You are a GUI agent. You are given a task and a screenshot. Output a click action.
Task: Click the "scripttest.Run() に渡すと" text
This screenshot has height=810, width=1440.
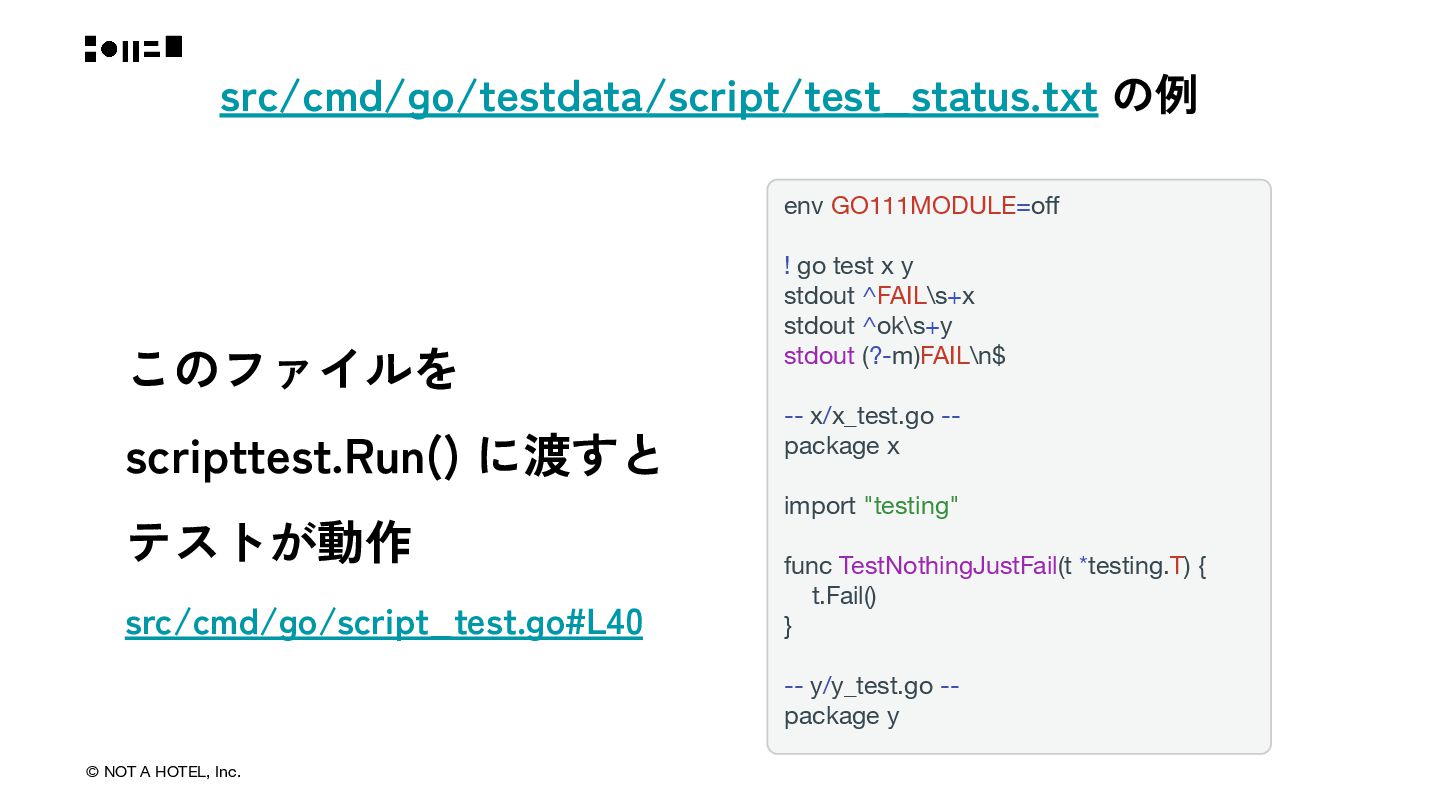(394, 457)
